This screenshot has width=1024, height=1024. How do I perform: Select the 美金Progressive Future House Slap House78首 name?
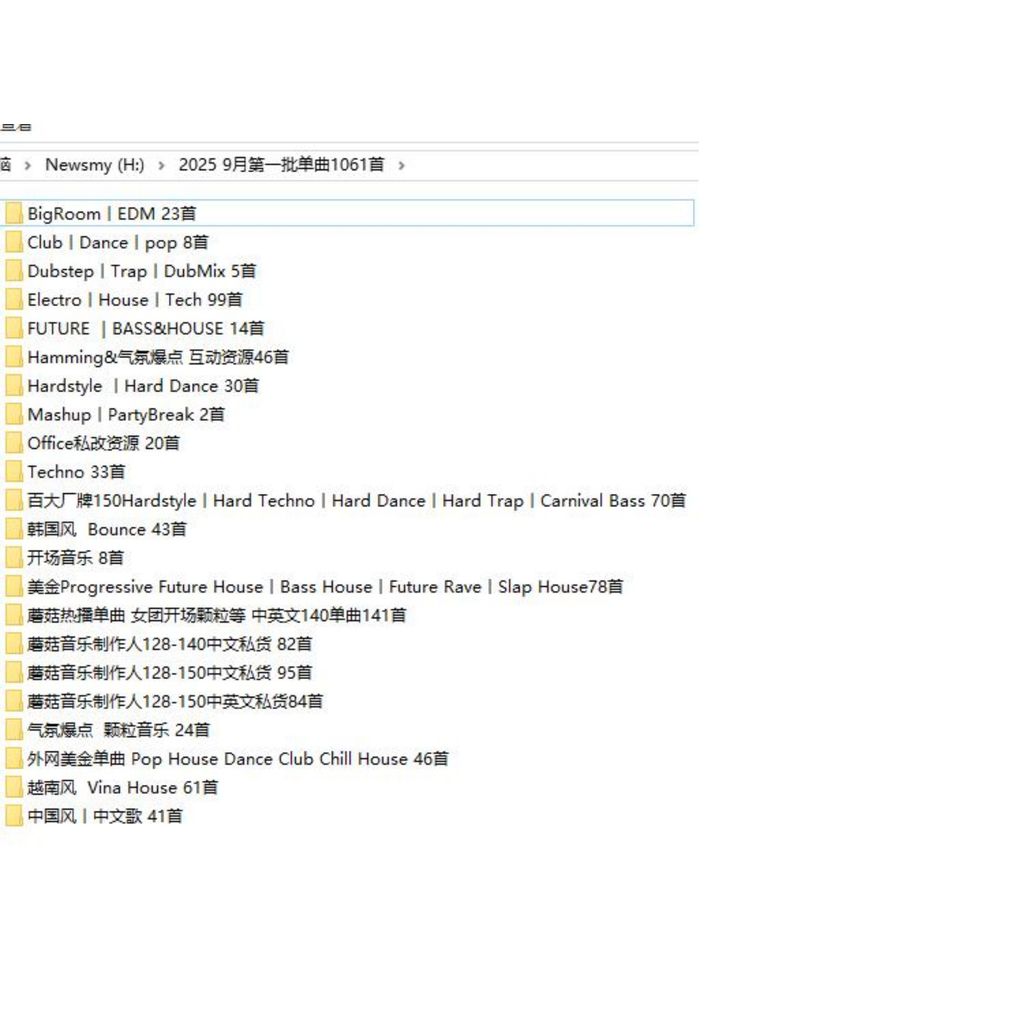click(x=325, y=588)
